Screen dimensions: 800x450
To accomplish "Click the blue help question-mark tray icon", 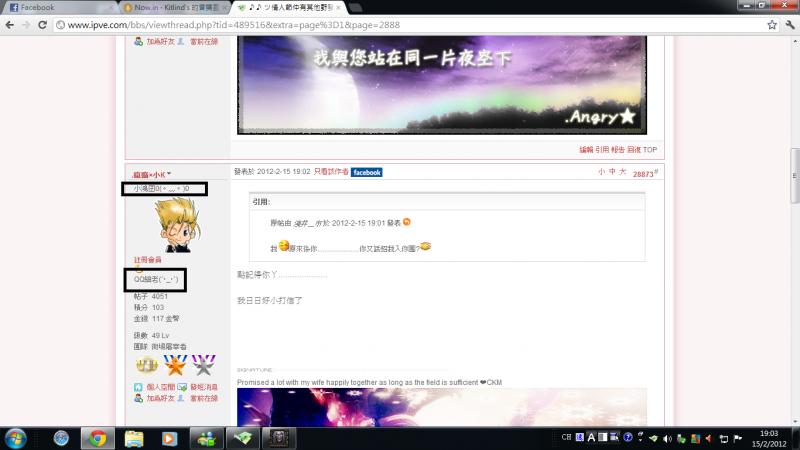I will 628,437.
